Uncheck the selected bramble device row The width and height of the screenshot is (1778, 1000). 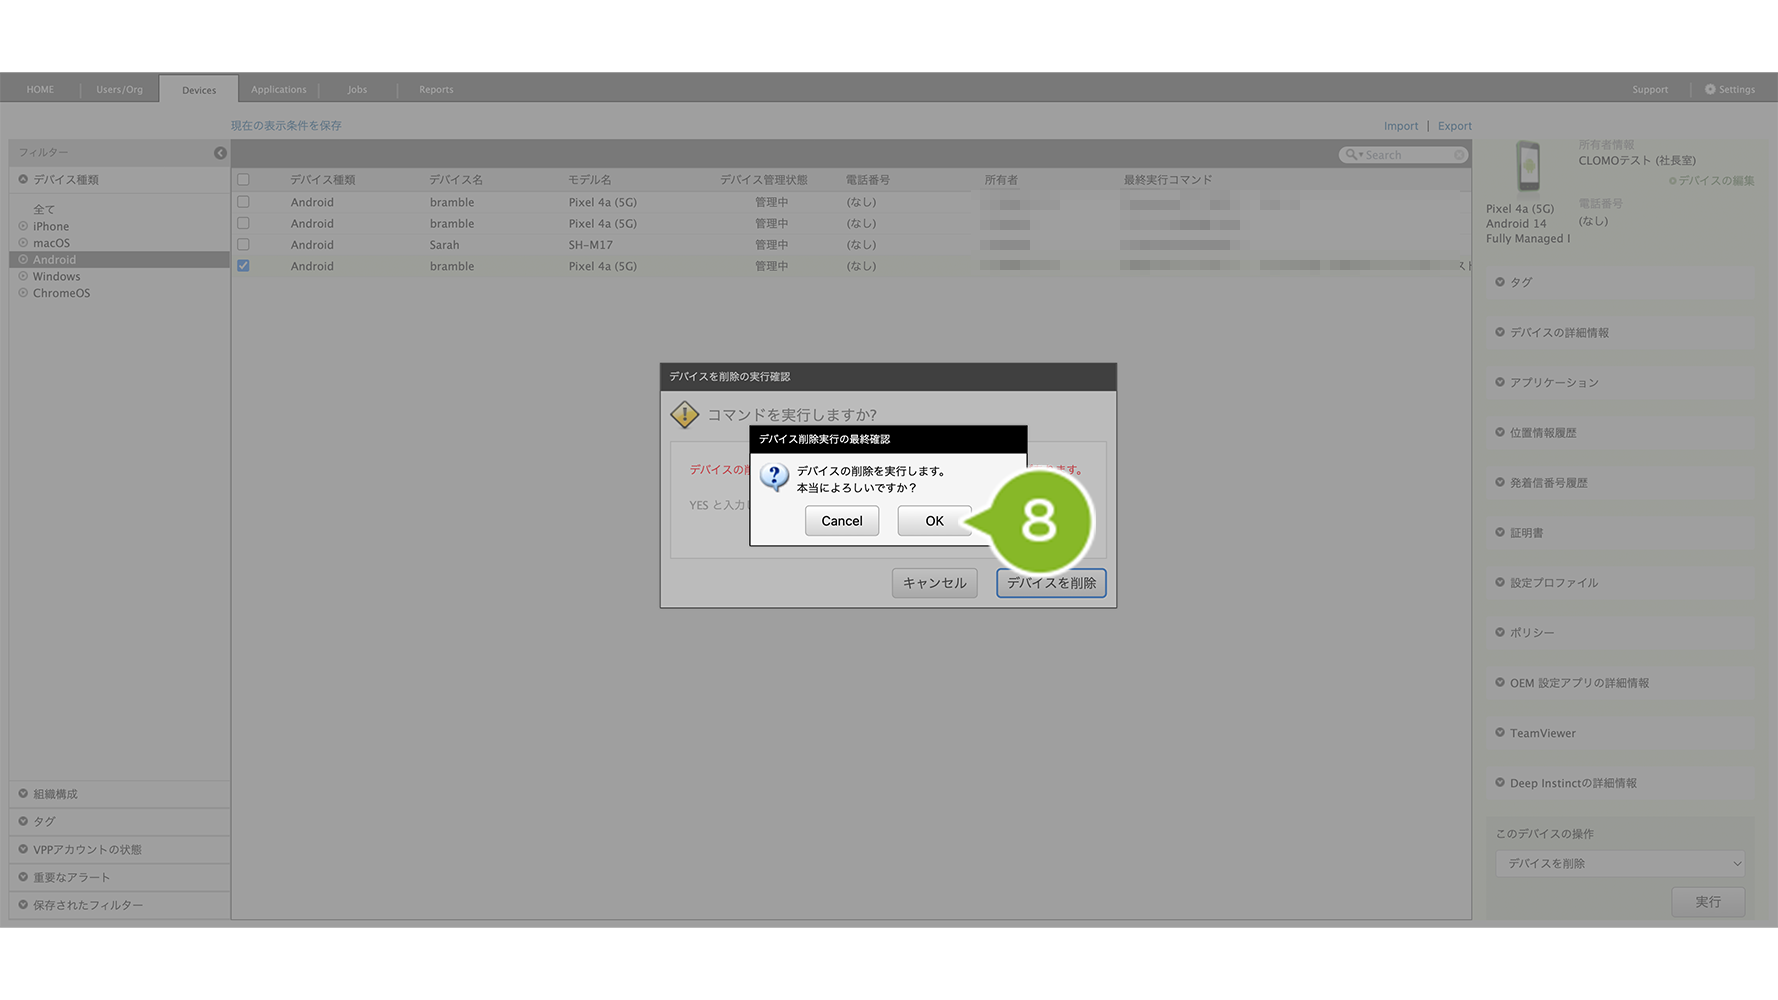tap(243, 266)
